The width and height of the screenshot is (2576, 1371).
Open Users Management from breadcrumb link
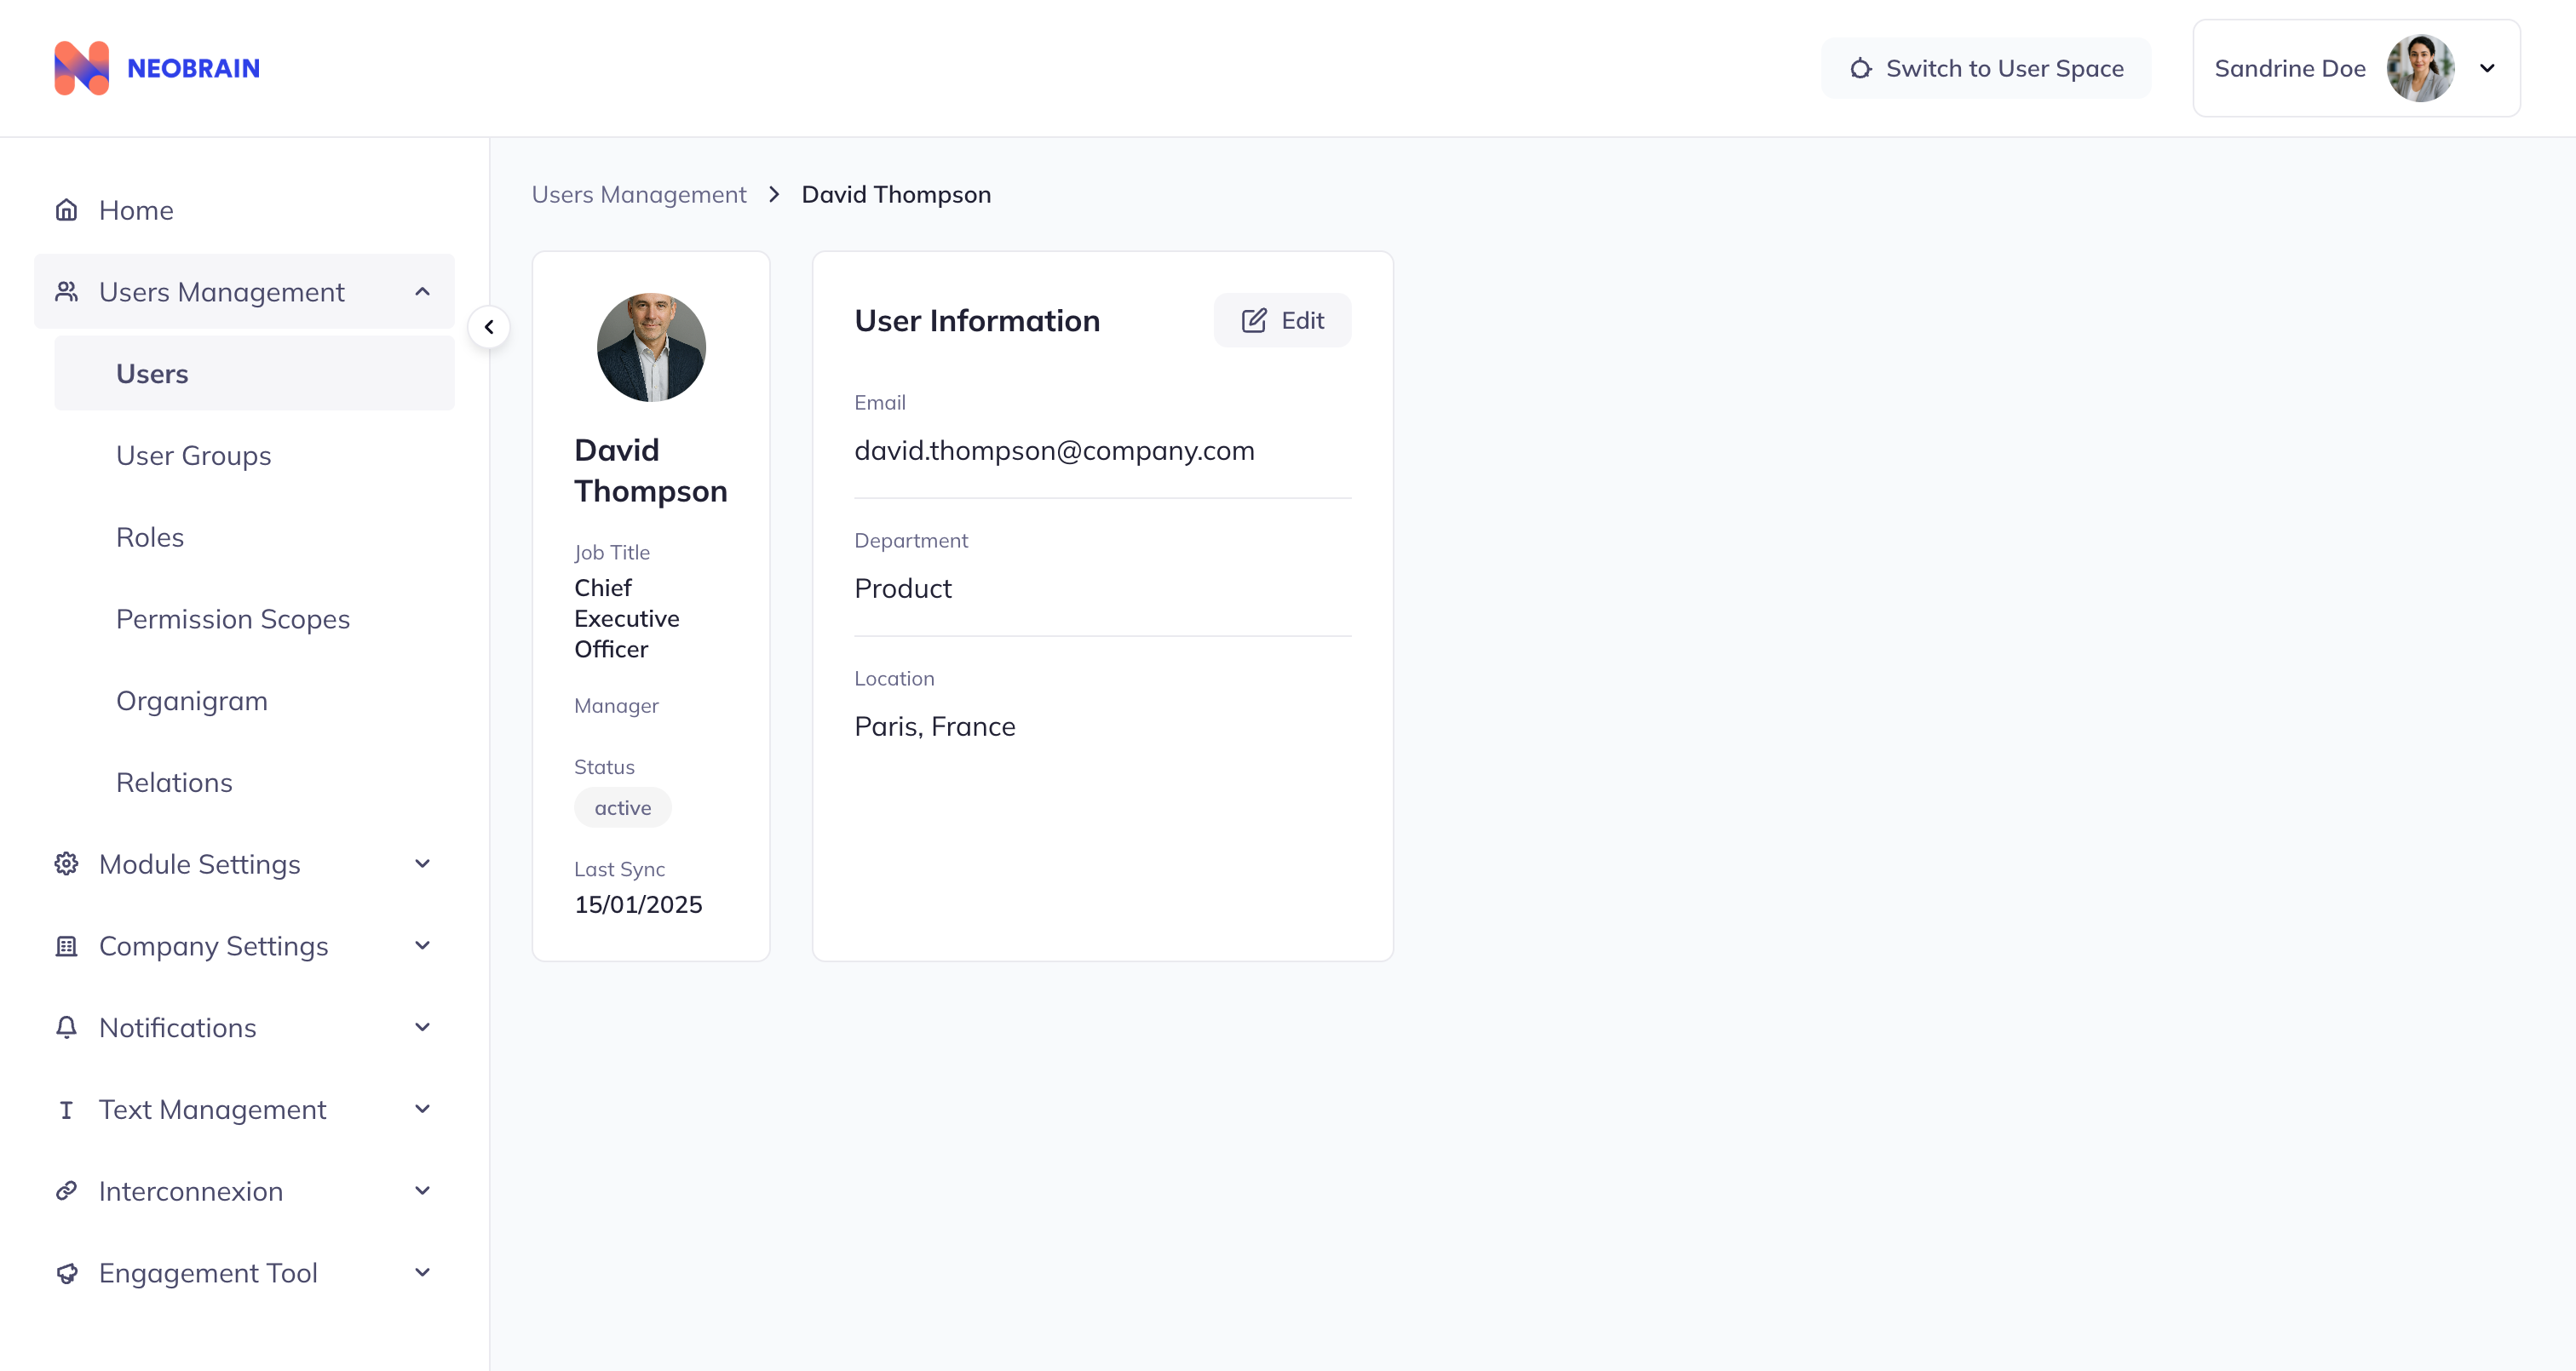[639, 194]
